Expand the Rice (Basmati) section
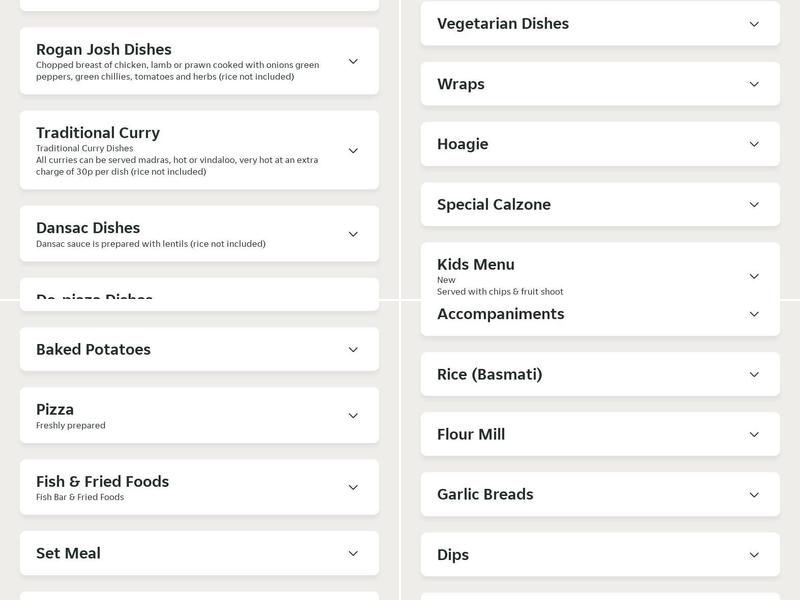 click(x=598, y=374)
